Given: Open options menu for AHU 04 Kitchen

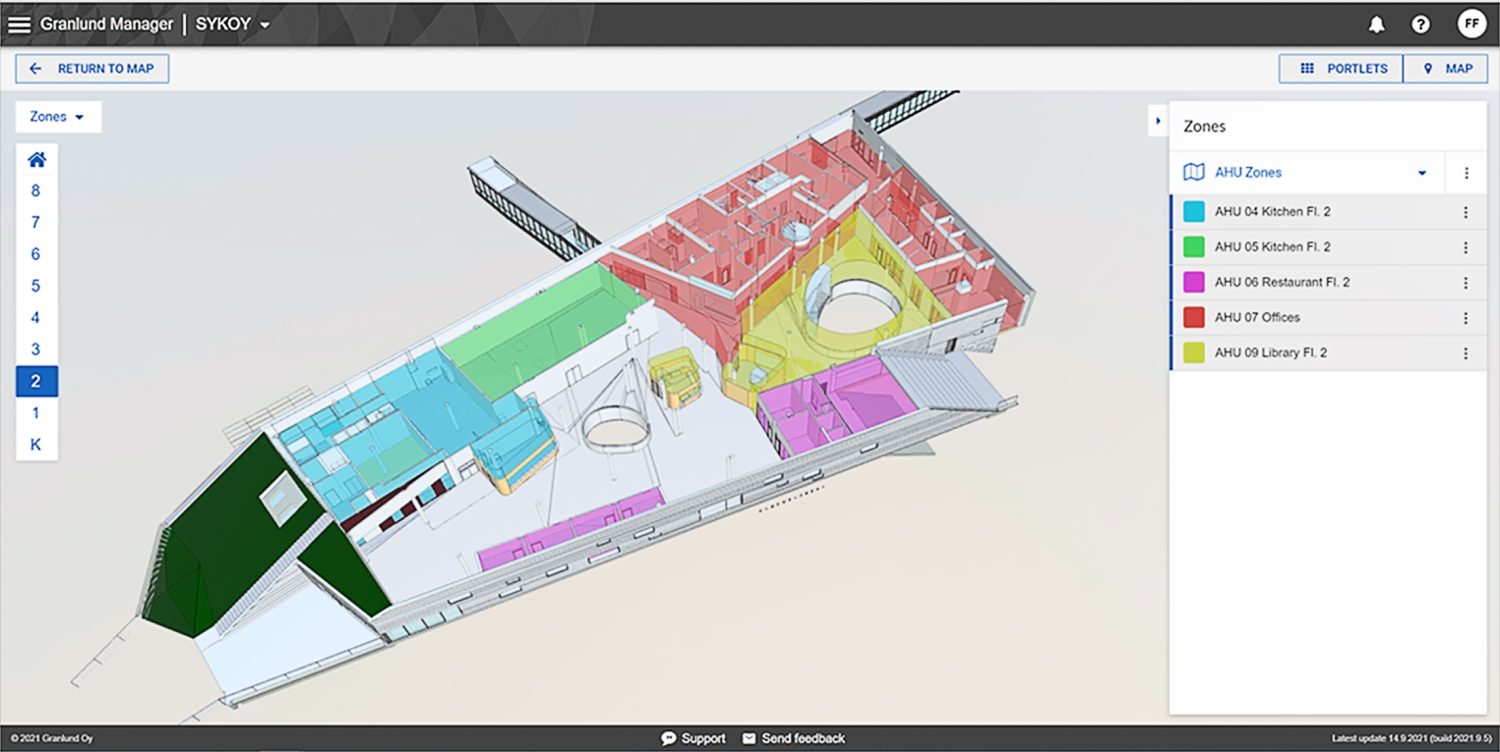Looking at the screenshot, I should pyautogui.click(x=1465, y=212).
